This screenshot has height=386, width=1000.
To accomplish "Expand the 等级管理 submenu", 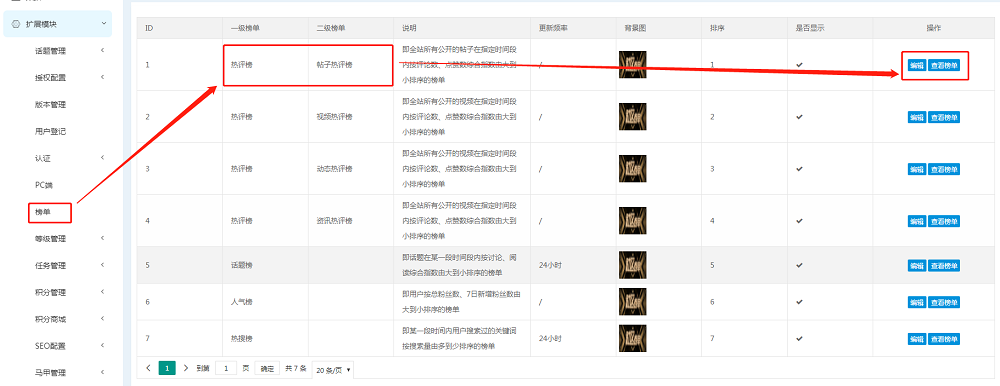I will 102,239.
